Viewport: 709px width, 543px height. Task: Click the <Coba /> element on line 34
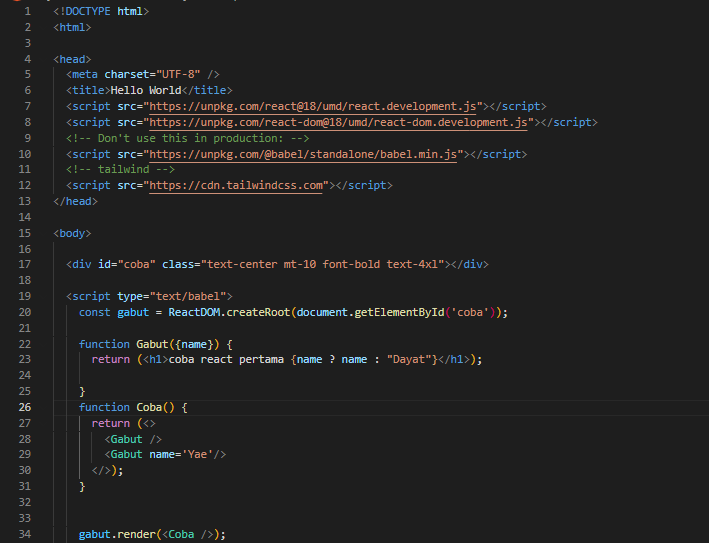pyautogui.click(x=188, y=534)
